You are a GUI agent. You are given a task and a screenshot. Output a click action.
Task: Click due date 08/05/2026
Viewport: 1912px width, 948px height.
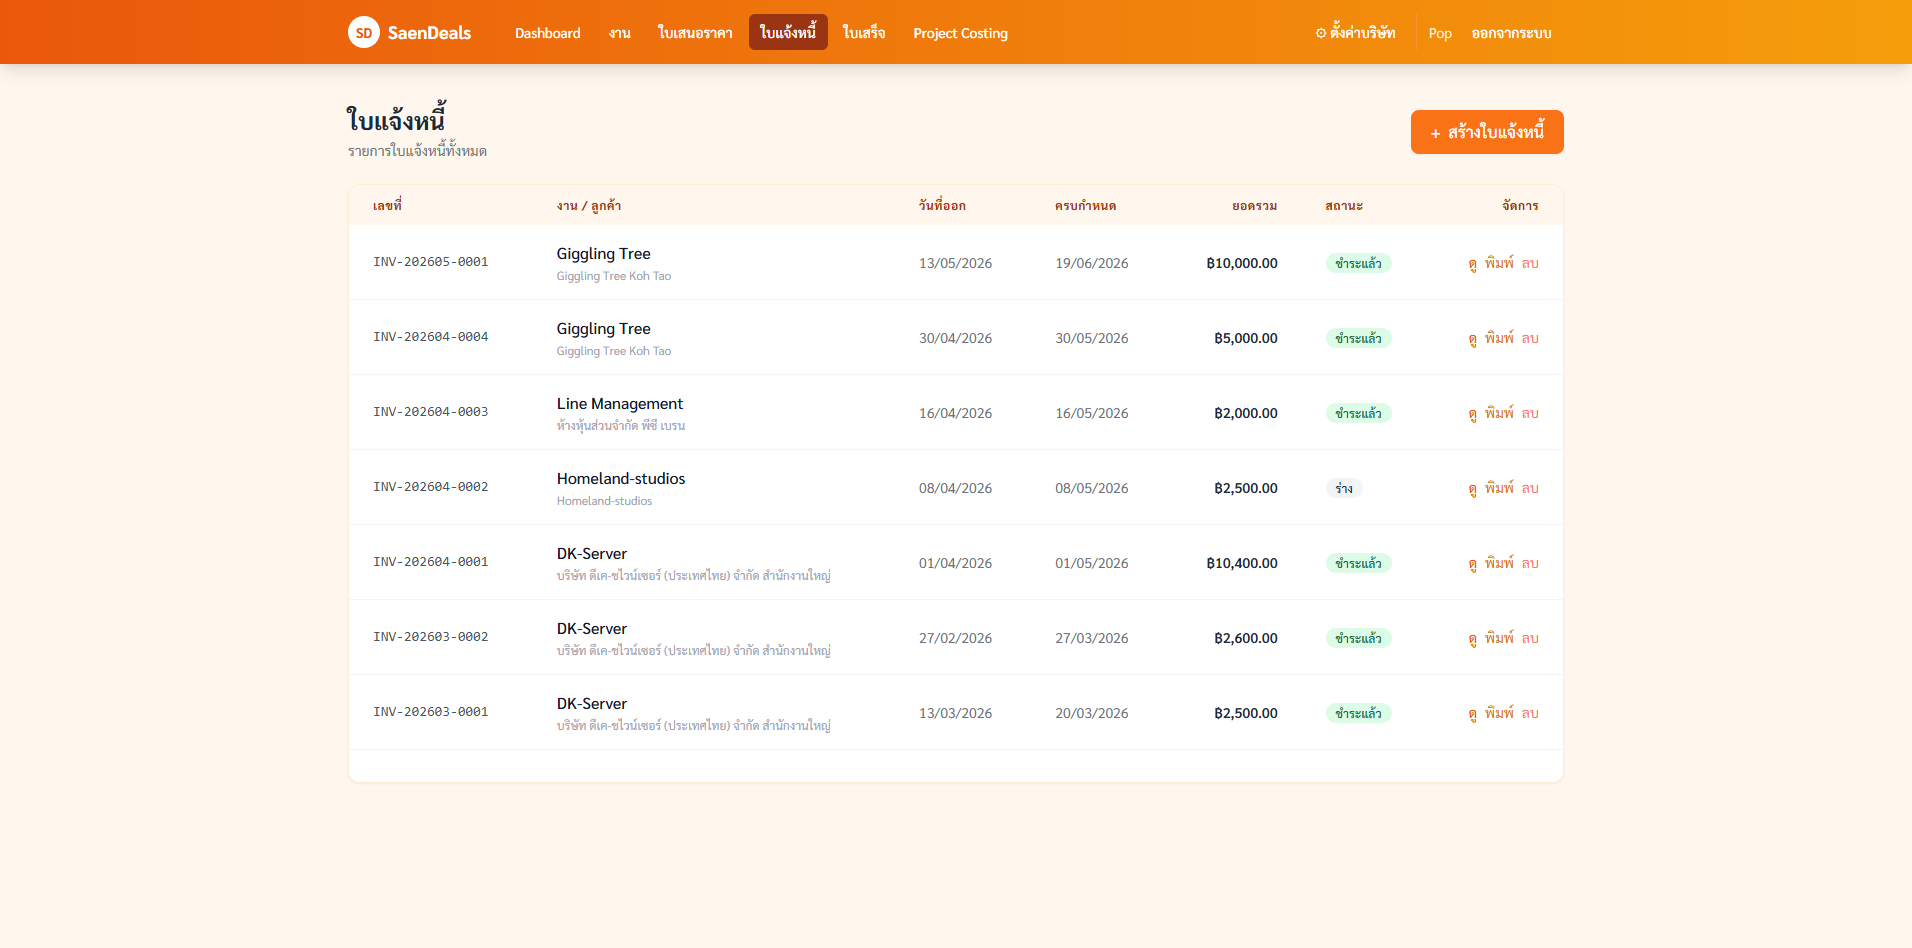[1091, 488]
